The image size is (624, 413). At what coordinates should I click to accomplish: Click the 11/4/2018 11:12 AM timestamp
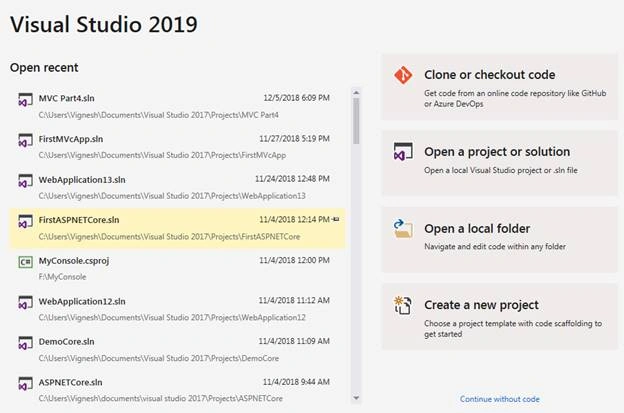[x=294, y=300]
